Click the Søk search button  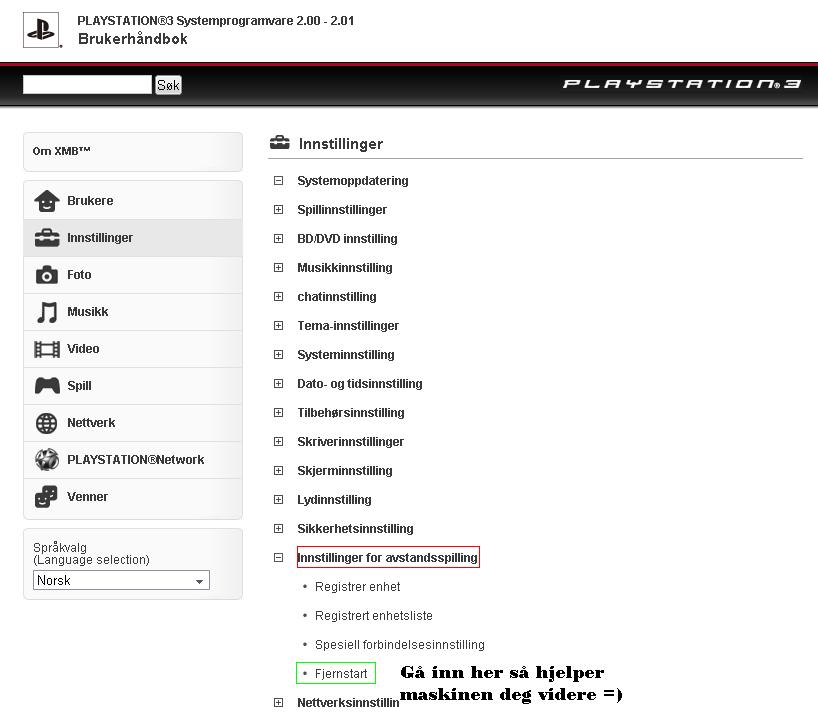[168, 85]
